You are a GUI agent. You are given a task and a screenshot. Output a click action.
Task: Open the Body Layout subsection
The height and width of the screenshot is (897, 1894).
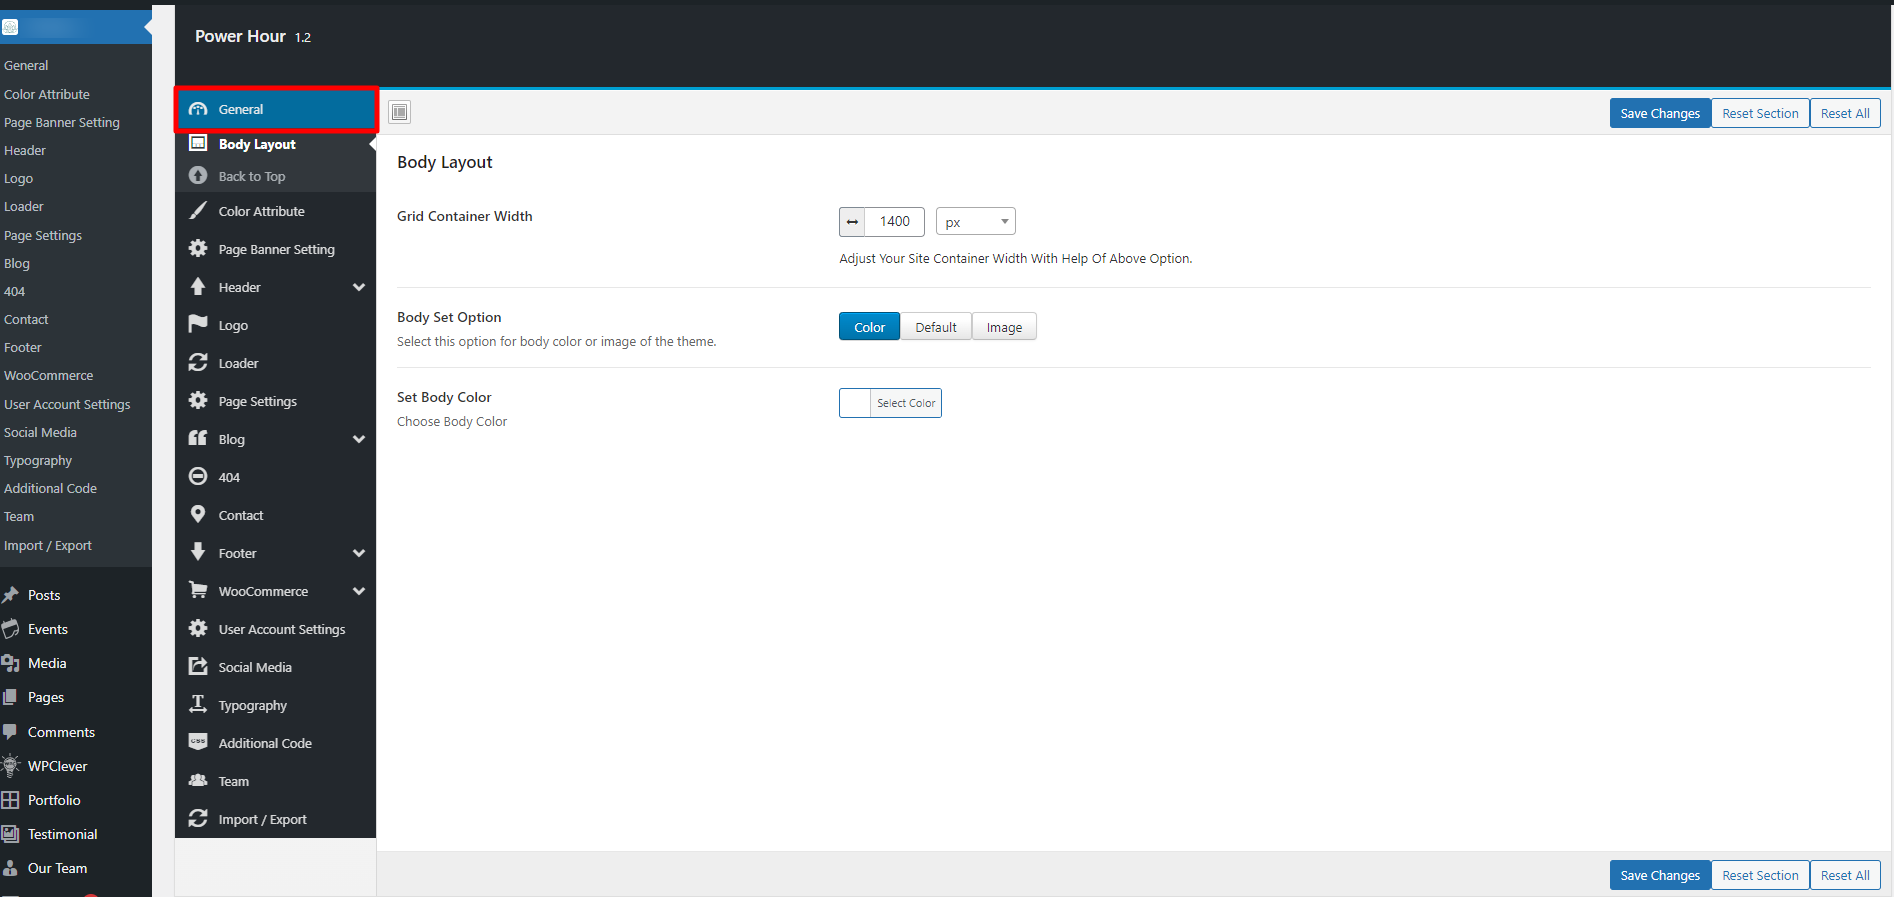pos(276,144)
